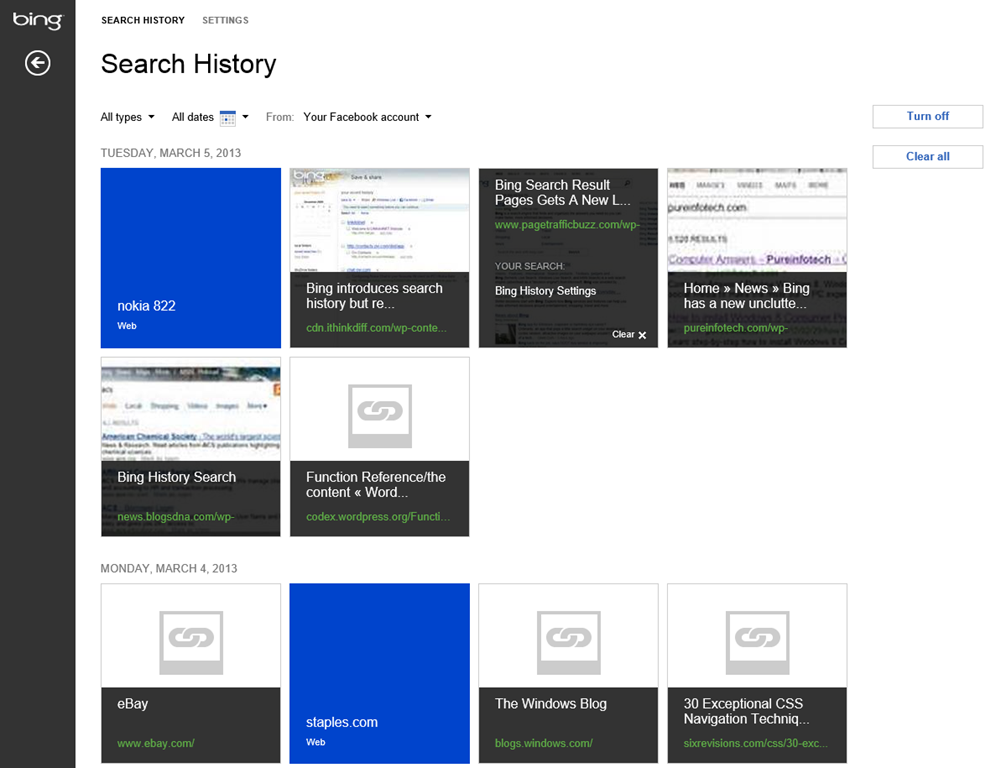Click 'Bing Search Result Pages Gets A New L...' title
The height and width of the screenshot is (768, 1001).
(x=562, y=192)
